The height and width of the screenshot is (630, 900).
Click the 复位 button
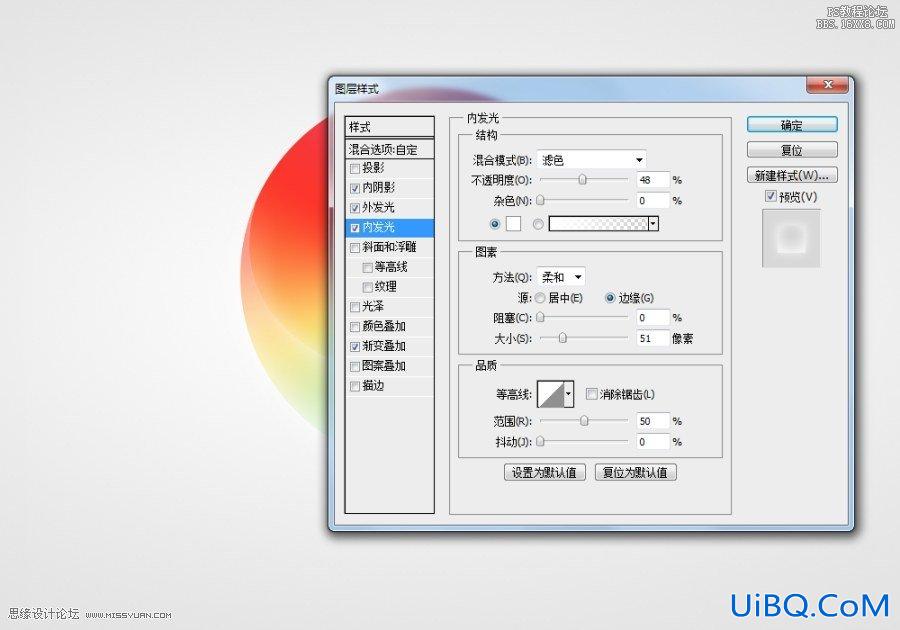pyautogui.click(x=792, y=150)
